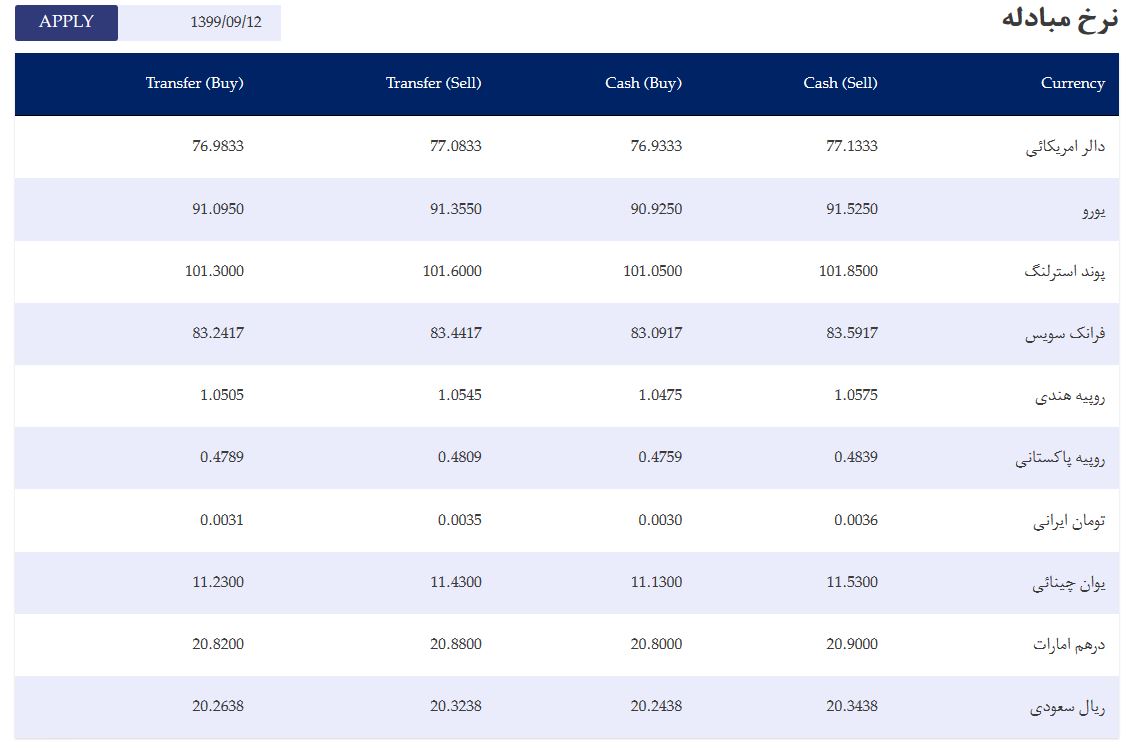Image resolution: width=1141 pixels, height=752 pixels.
Task: Click the Cash (Sell) column header
Action: 840,84
